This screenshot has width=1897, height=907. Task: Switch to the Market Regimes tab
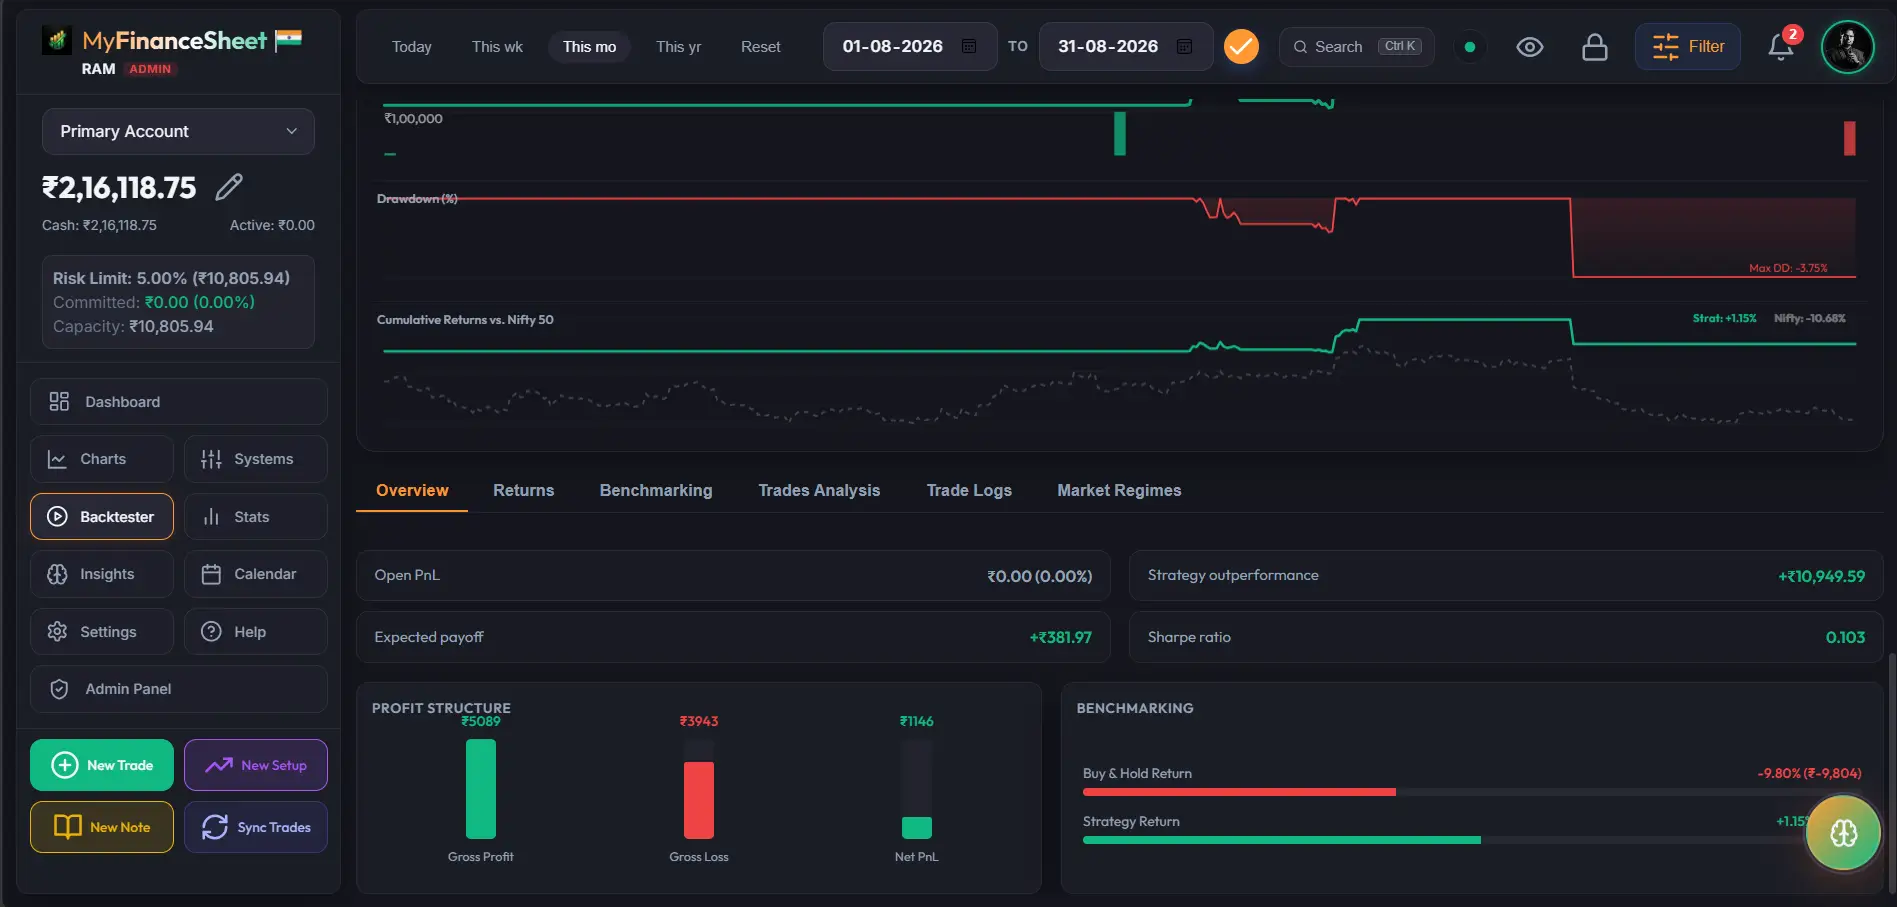tap(1119, 490)
